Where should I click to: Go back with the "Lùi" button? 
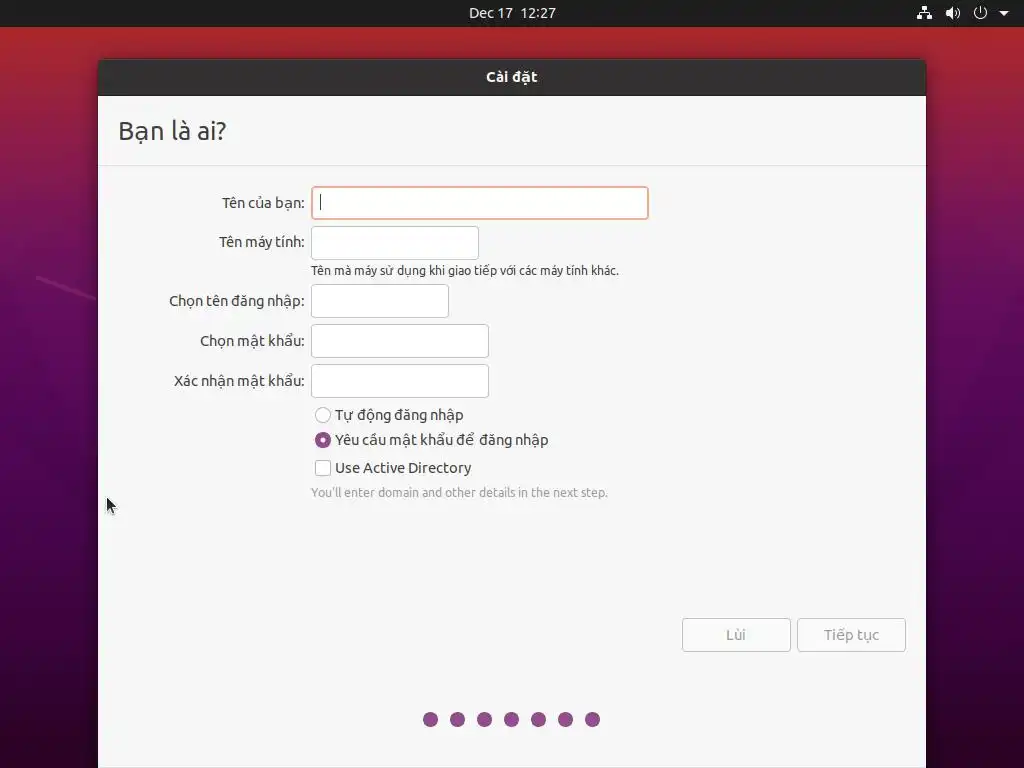click(736, 635)
